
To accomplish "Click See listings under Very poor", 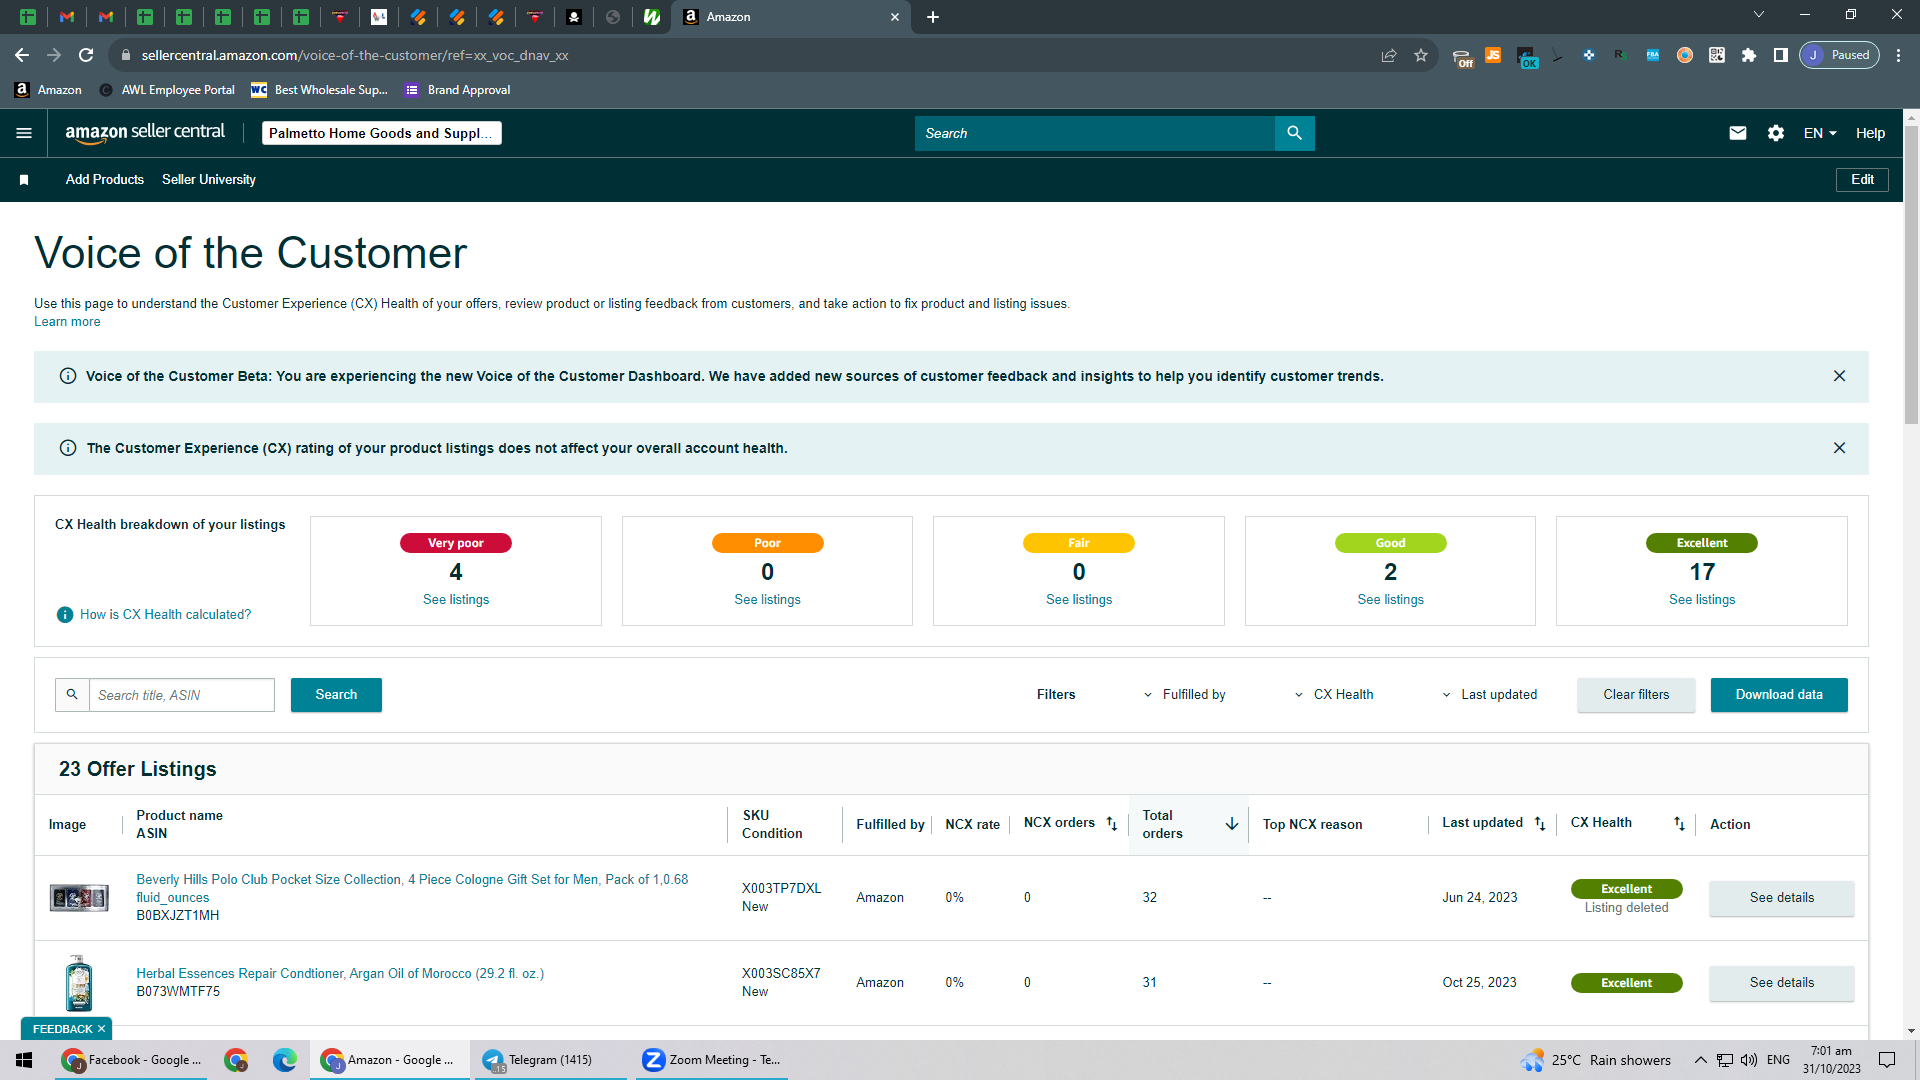I will click(456, 600).
